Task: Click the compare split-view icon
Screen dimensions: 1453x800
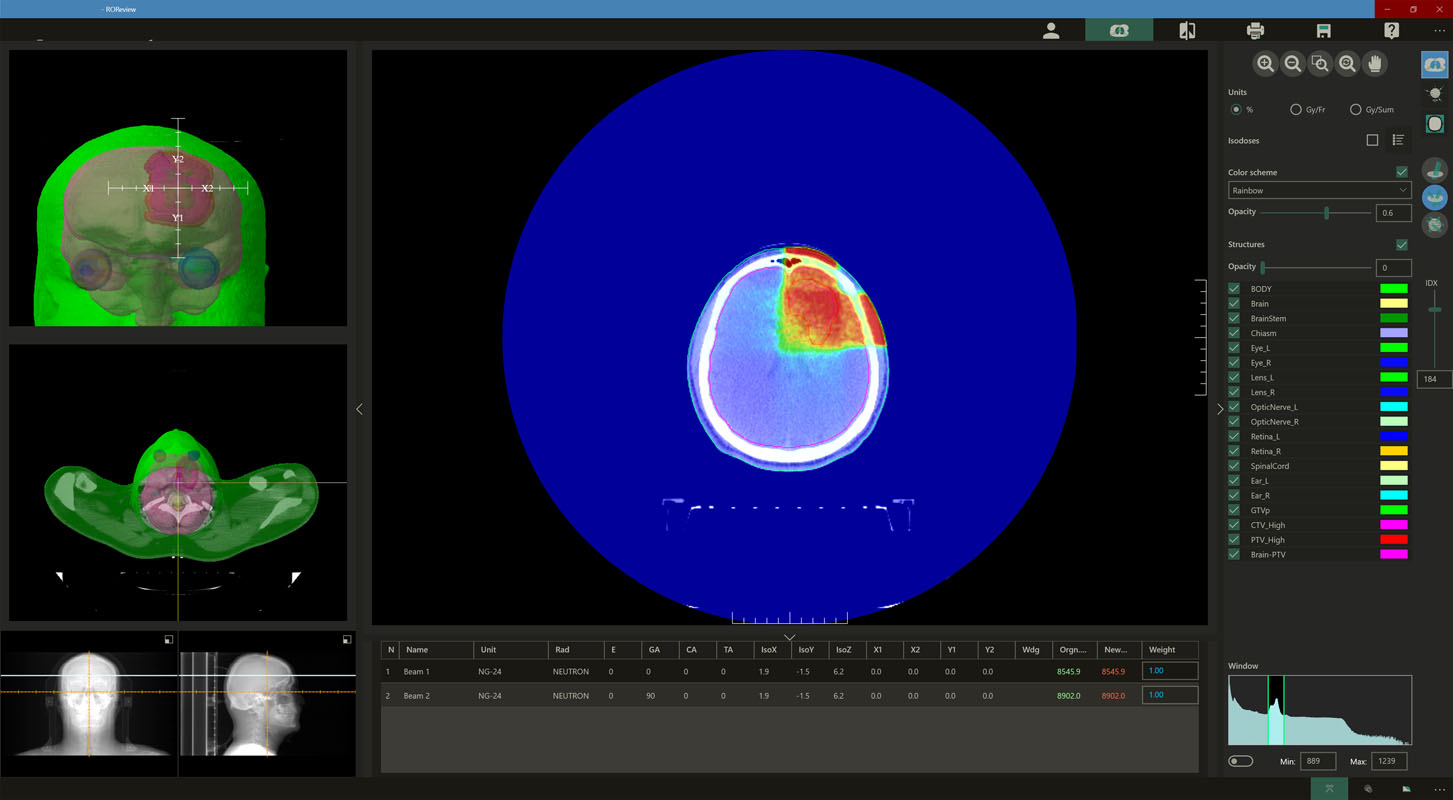Action: point(1187,31)
